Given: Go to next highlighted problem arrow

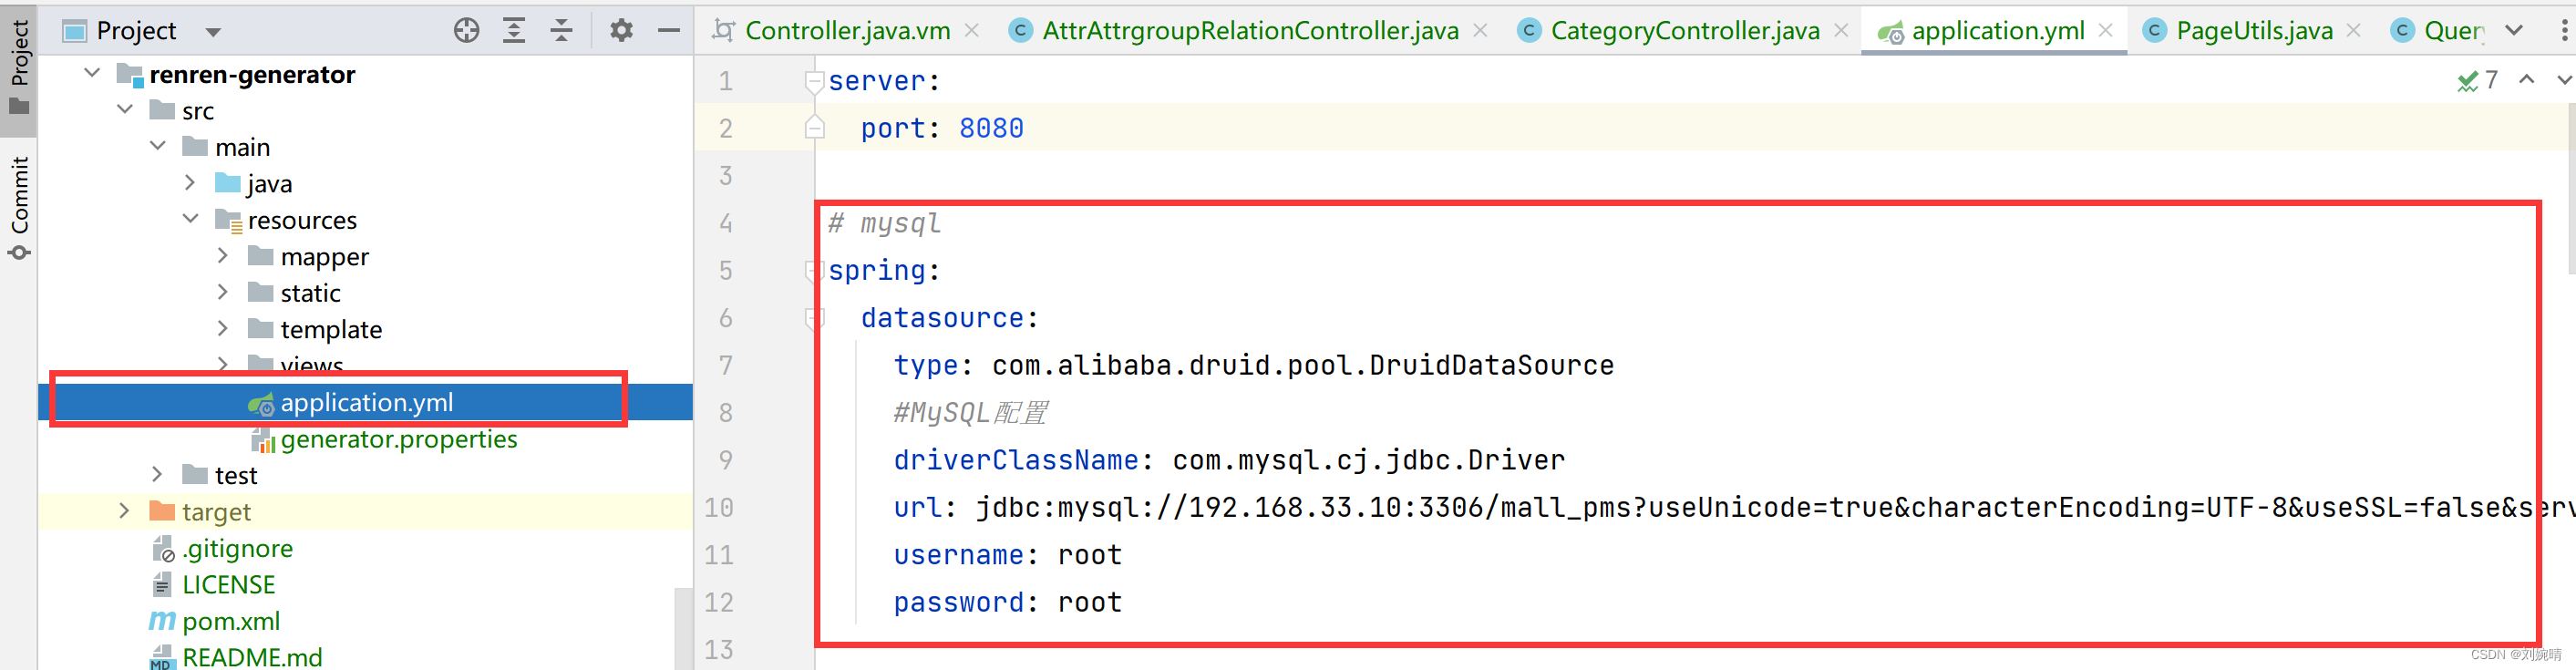Looking at the screenshot, I should point(2565,80).
